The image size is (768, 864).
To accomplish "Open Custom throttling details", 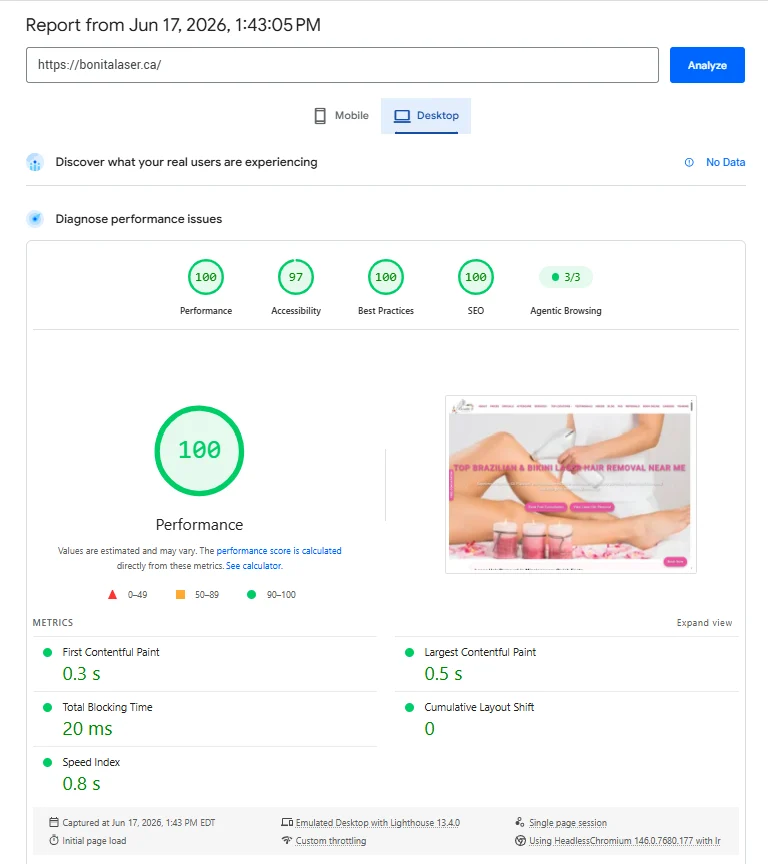I will point(331,841).
